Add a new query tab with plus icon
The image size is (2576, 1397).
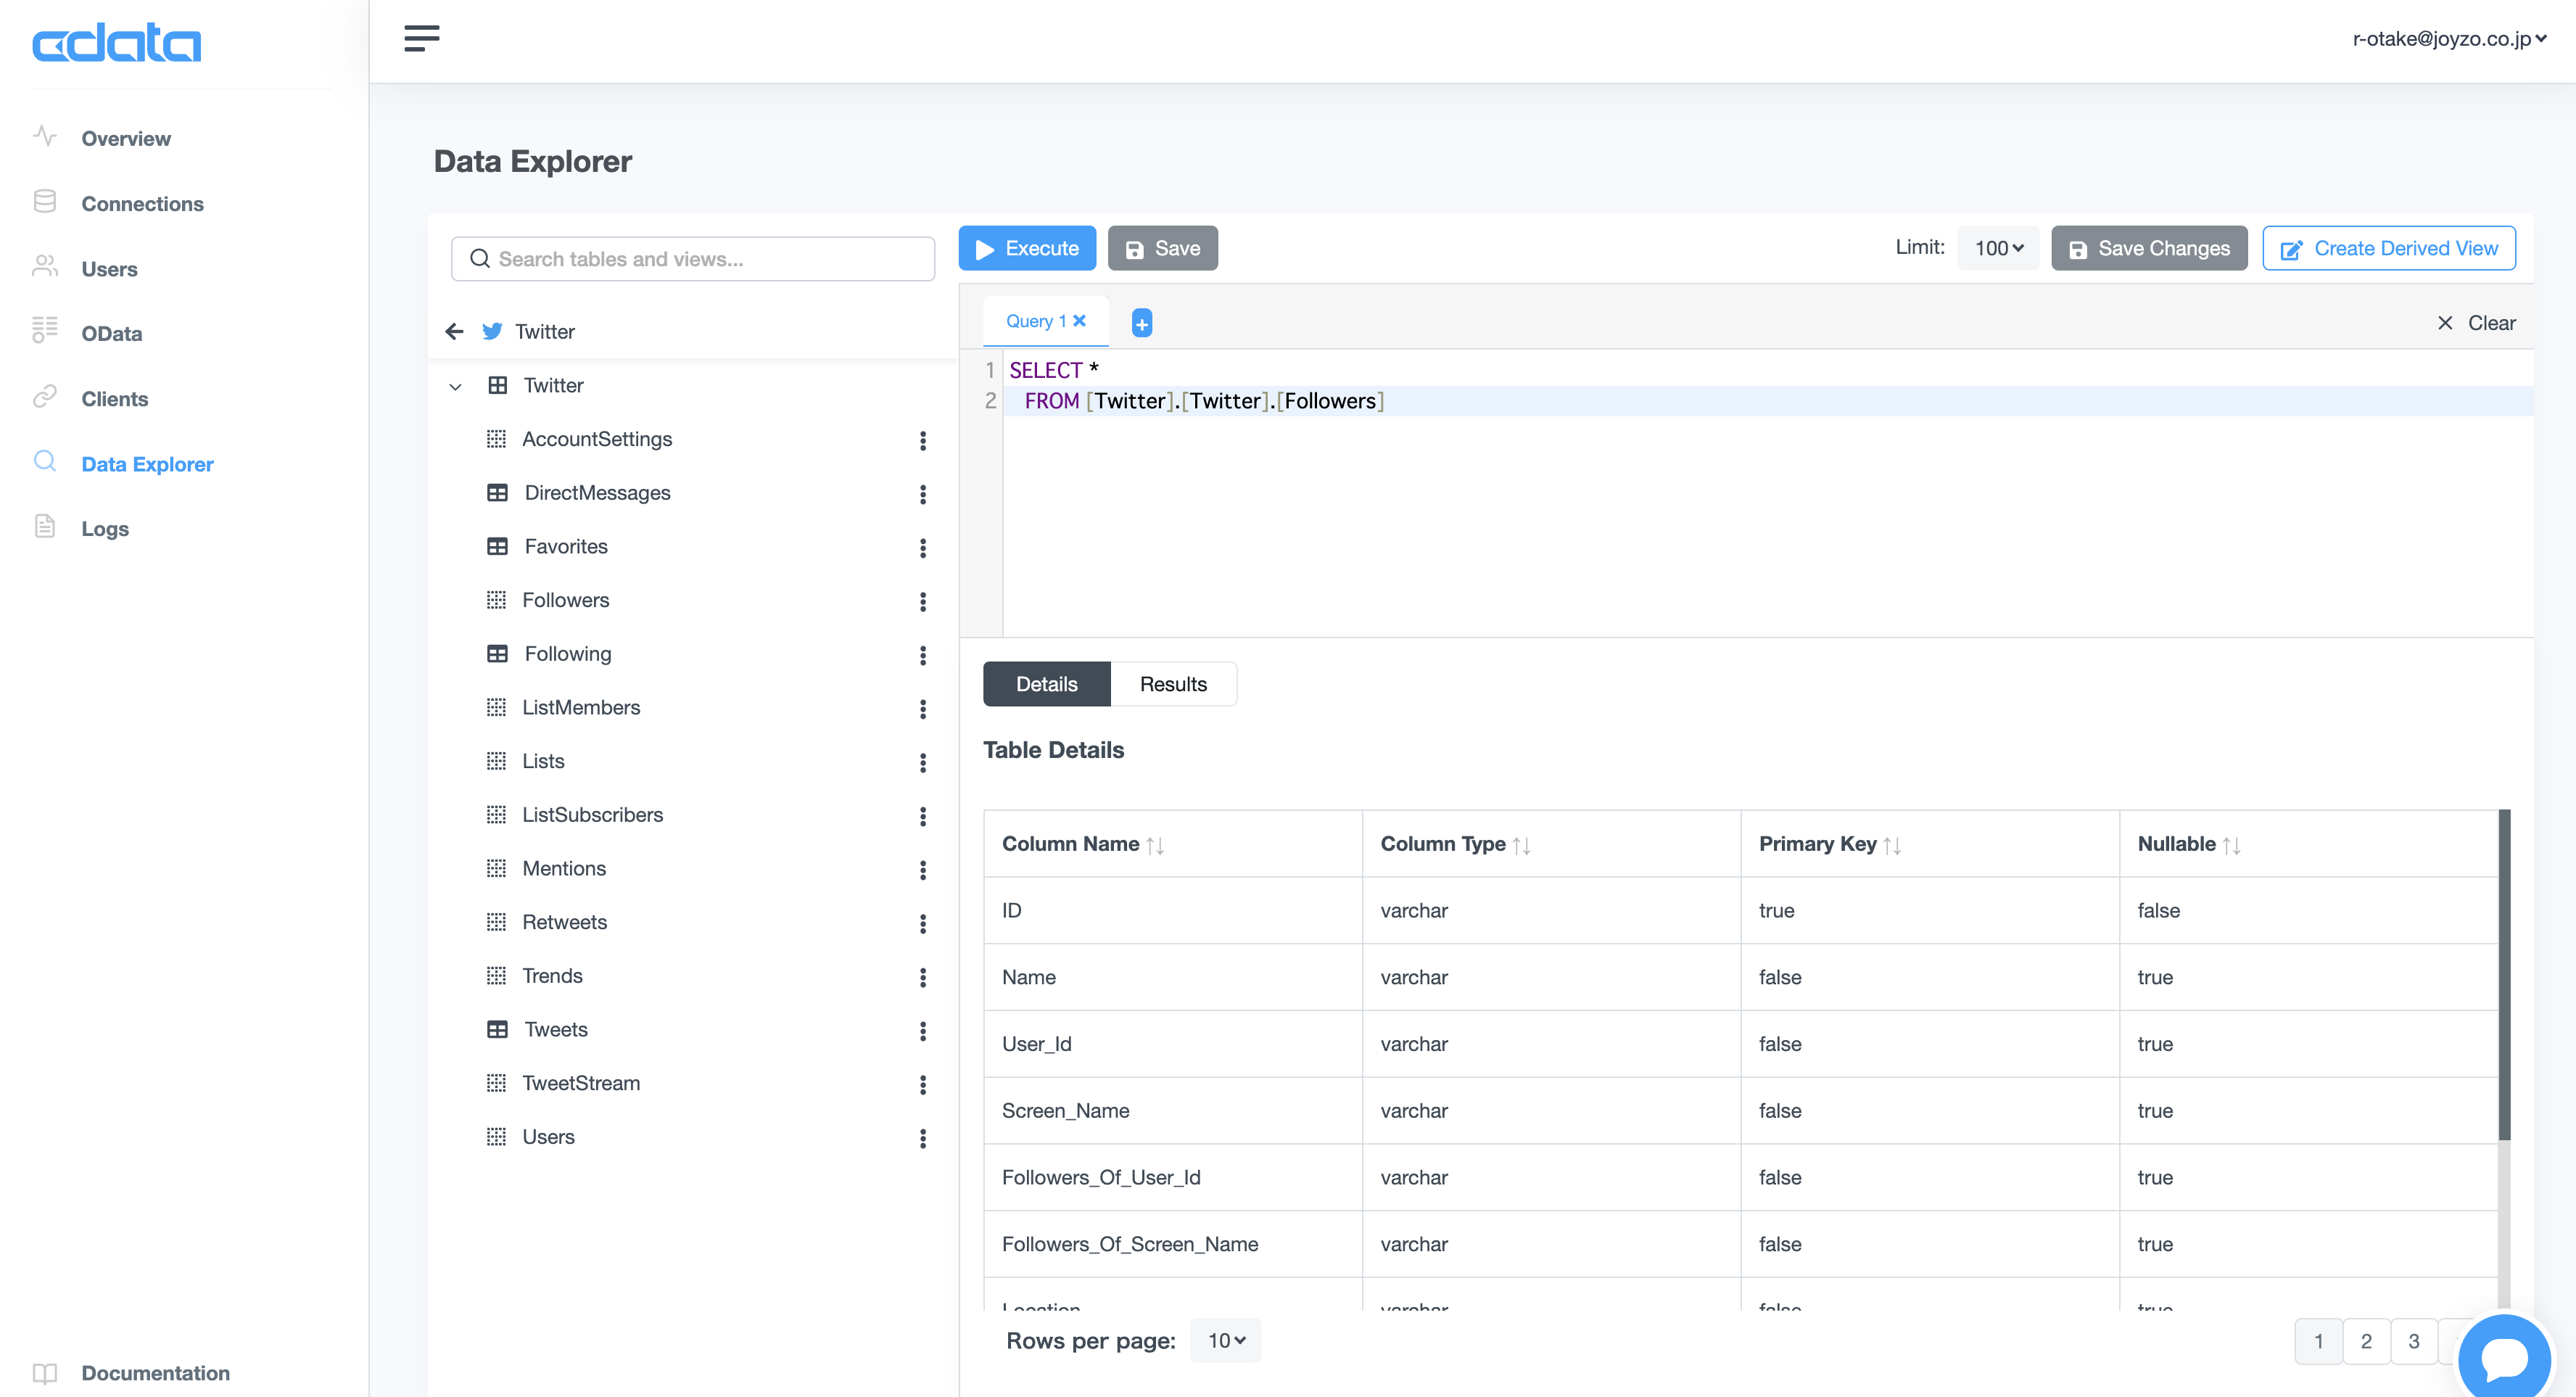(x=1141, y=323)
